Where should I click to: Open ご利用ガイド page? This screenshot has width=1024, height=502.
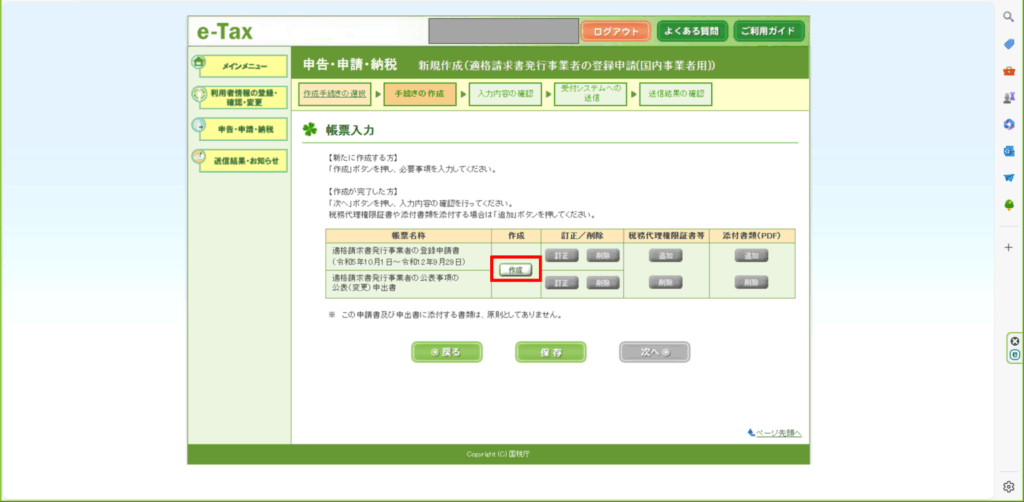coord(769,31)
